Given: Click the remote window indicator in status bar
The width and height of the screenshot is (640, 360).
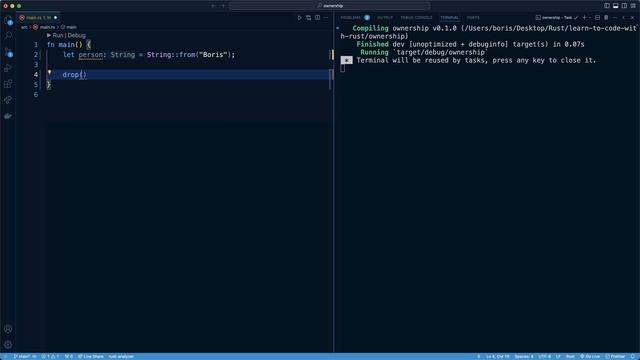Looking at the screenshot, I should coord(5,356).
